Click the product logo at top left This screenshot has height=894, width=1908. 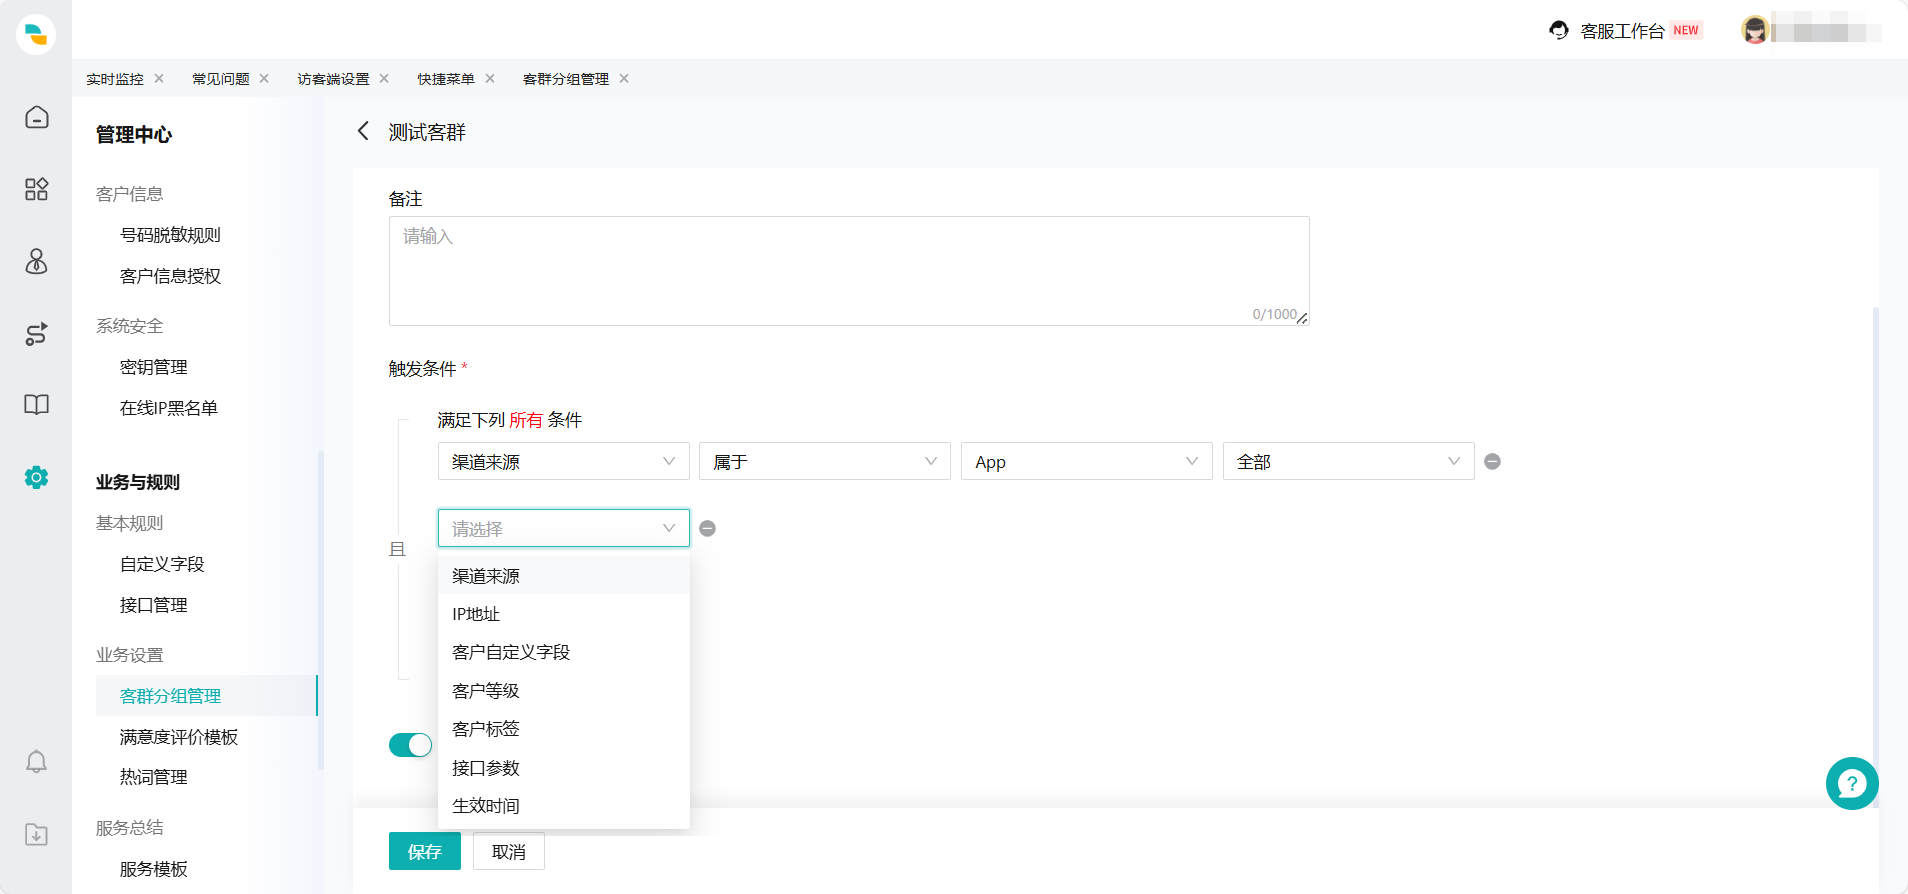(x=36, y=34)
